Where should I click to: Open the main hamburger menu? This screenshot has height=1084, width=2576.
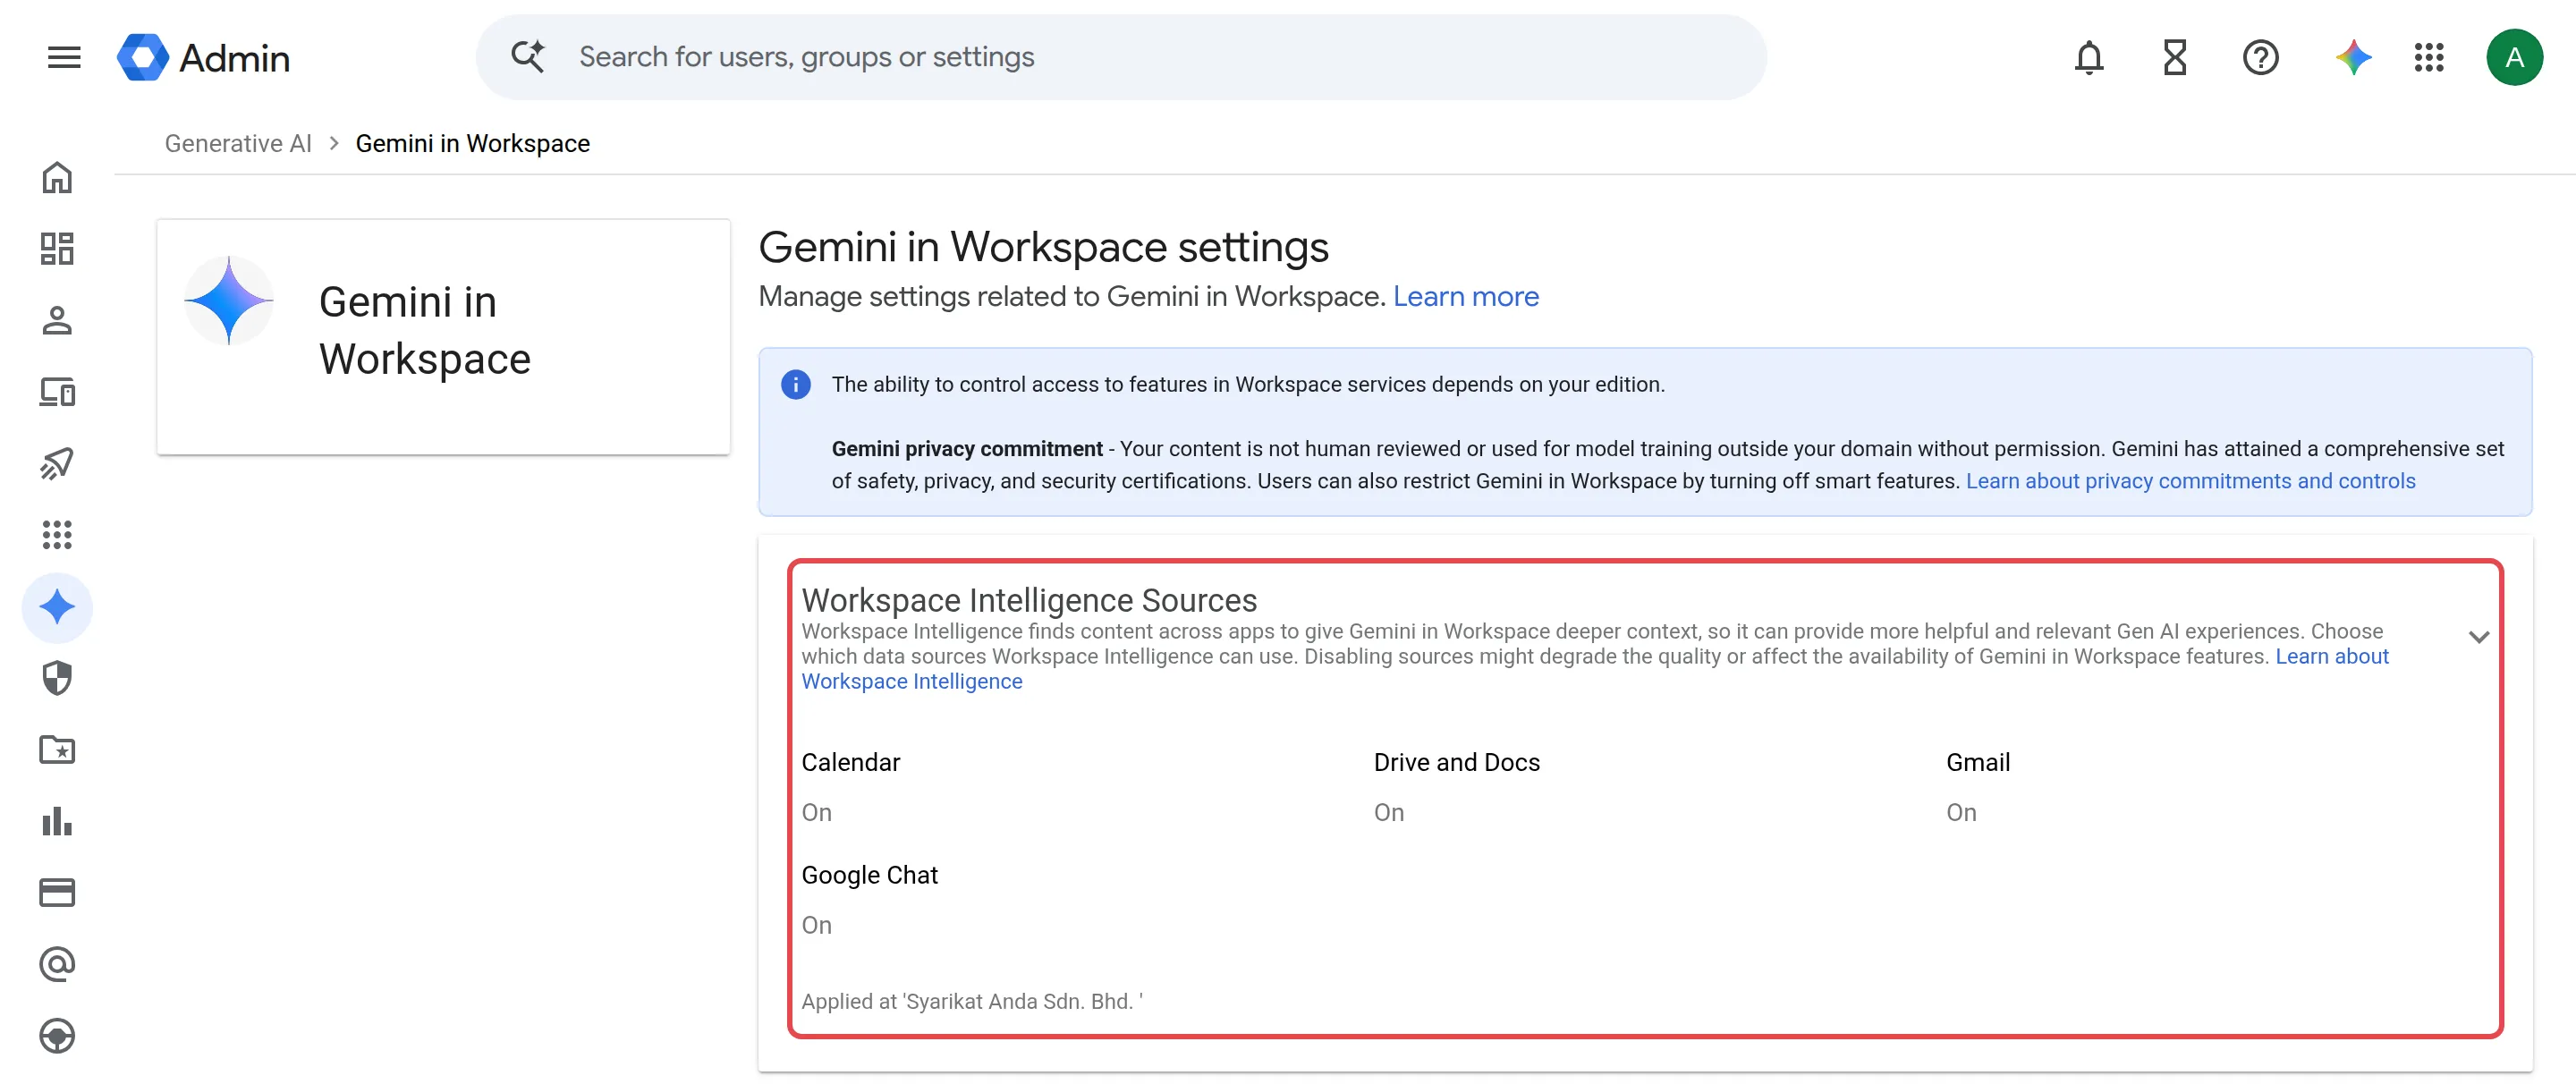point(64,57)
